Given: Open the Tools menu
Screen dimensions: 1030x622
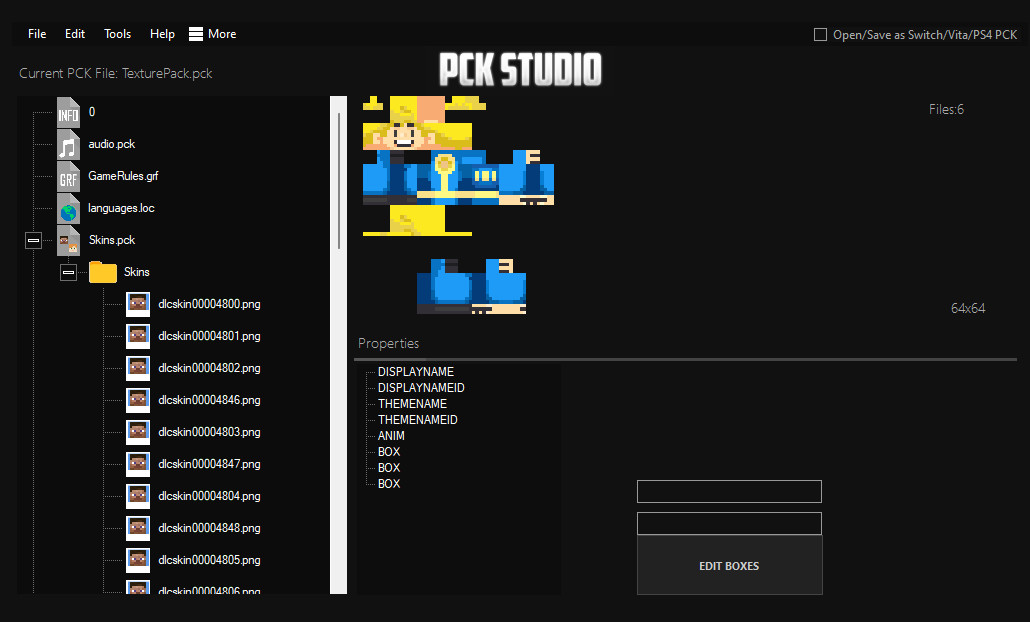Looking at the screenshot, I should click(117, 33).
